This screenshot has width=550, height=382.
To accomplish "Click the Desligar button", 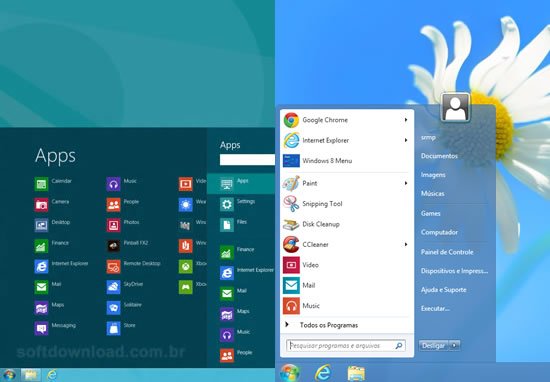I will 434,346.
